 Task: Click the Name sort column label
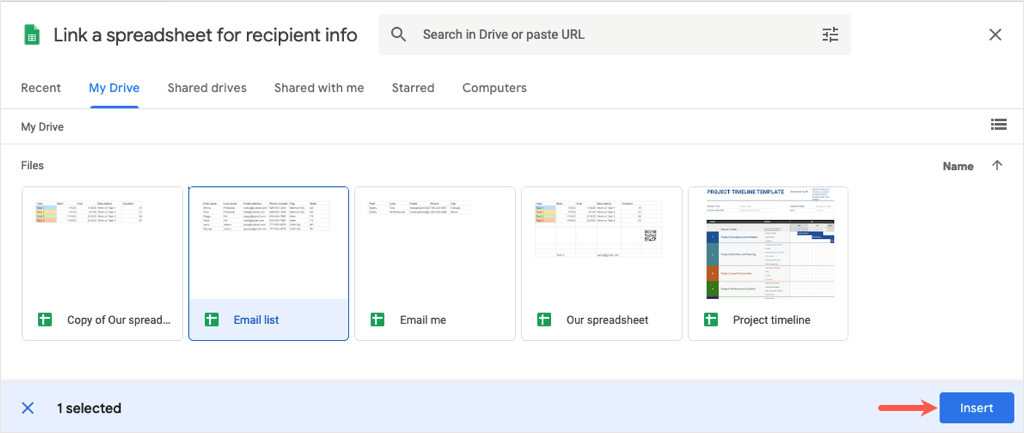(x=958, y=166)
